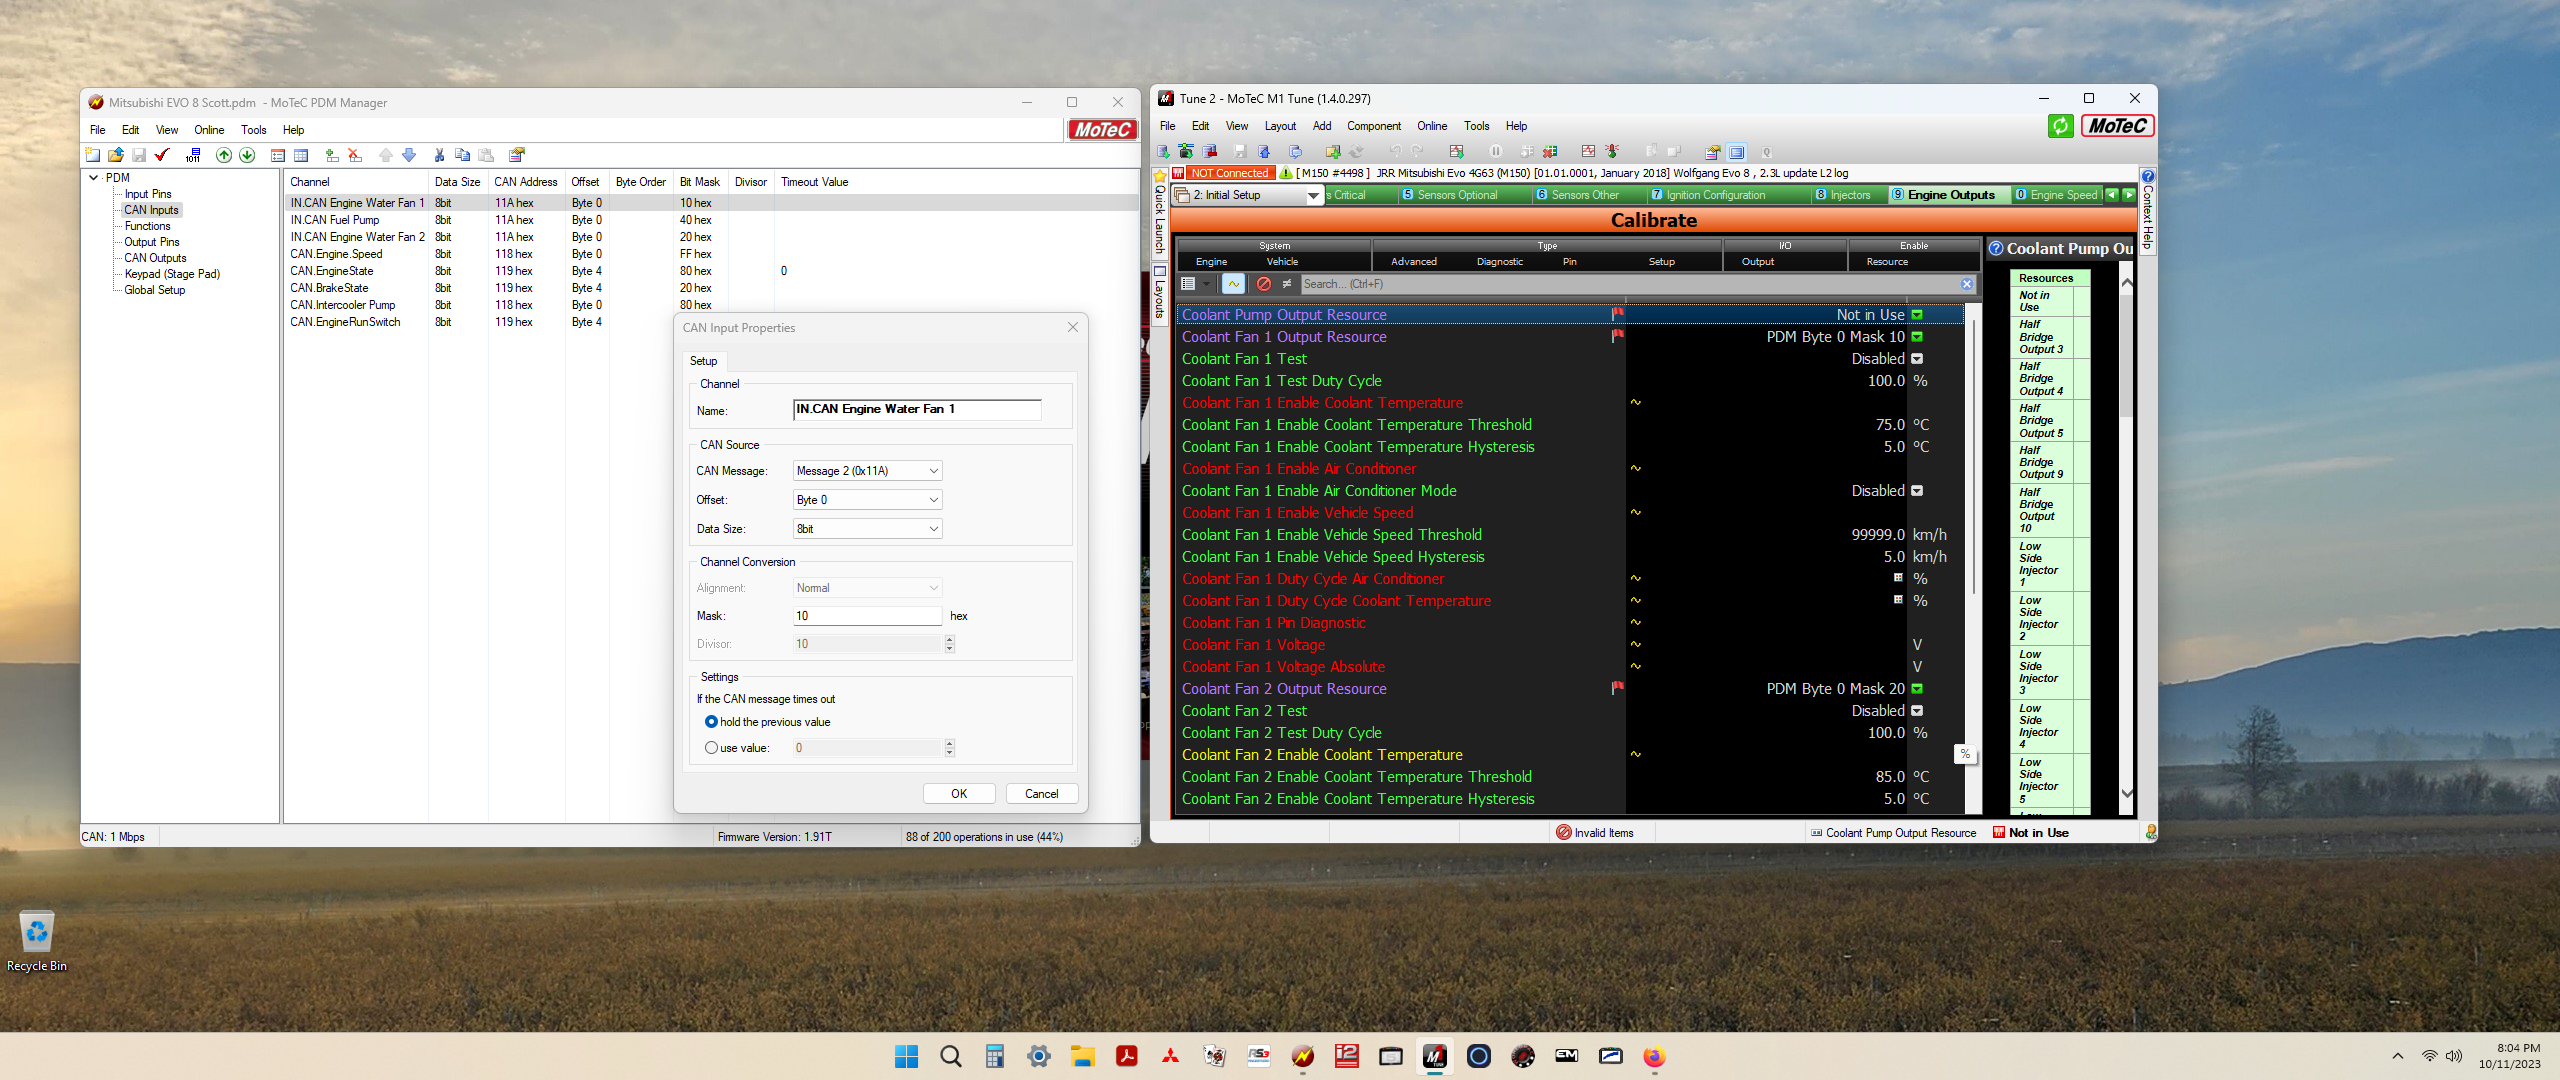Switch to Injectors worksheet tab

pyautogui.click(x=1850, y=195)
